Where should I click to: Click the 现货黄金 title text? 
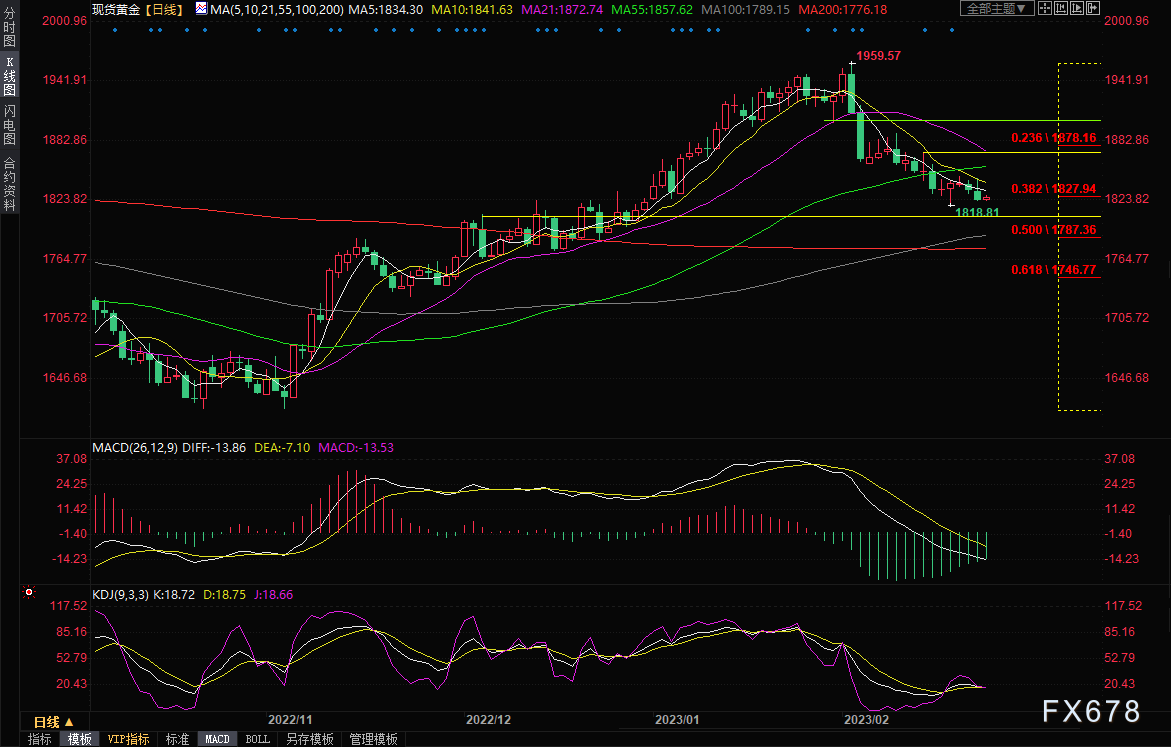pyautogui.click(x=116, y=10)
